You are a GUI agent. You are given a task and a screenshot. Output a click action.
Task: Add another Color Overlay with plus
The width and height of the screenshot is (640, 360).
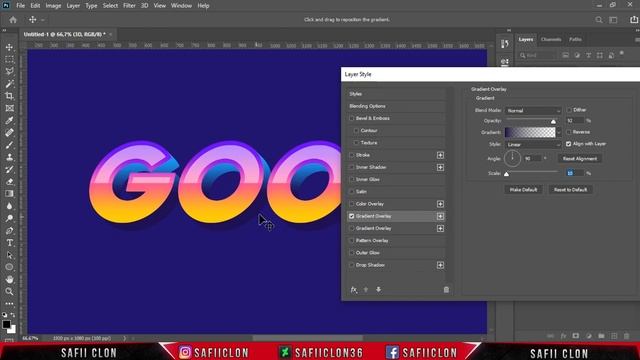click(x=440, y=204)
